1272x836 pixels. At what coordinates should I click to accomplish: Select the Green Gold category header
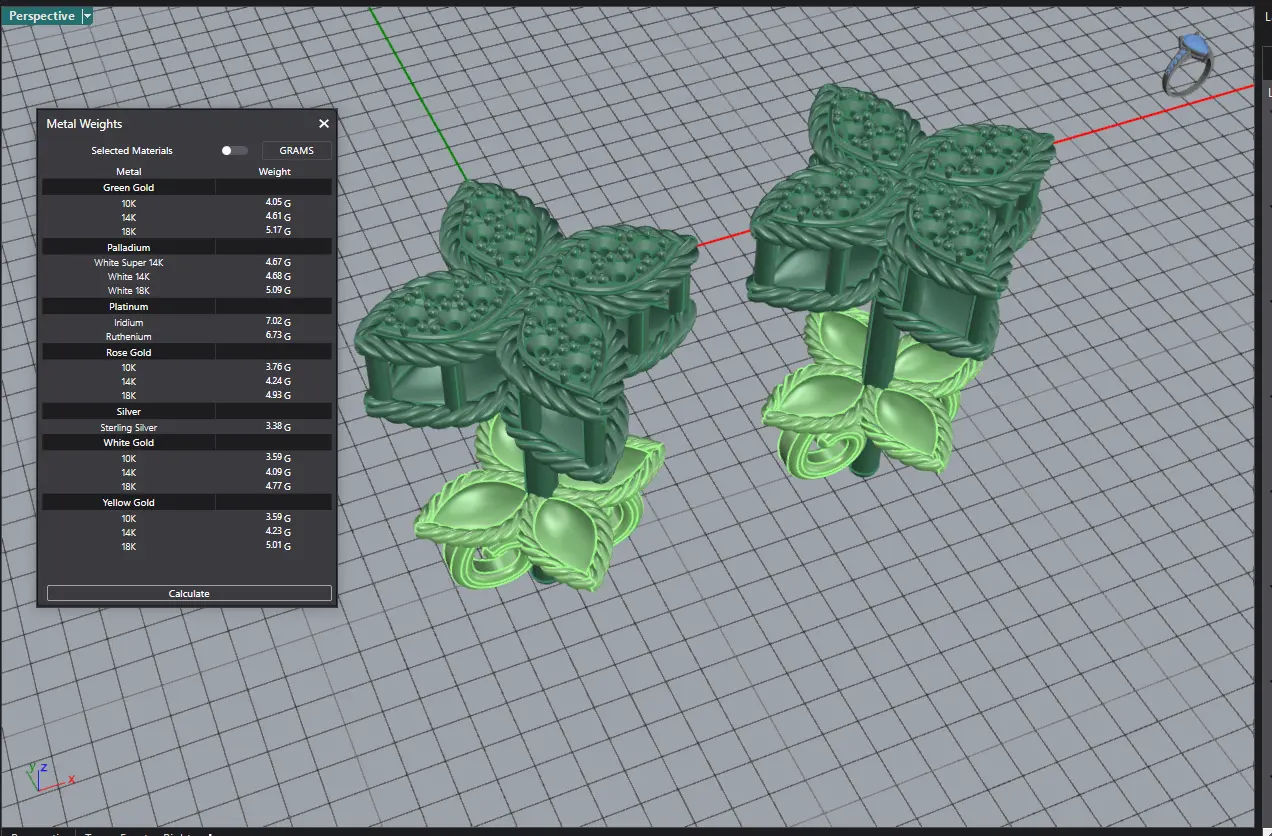point(129,188)
